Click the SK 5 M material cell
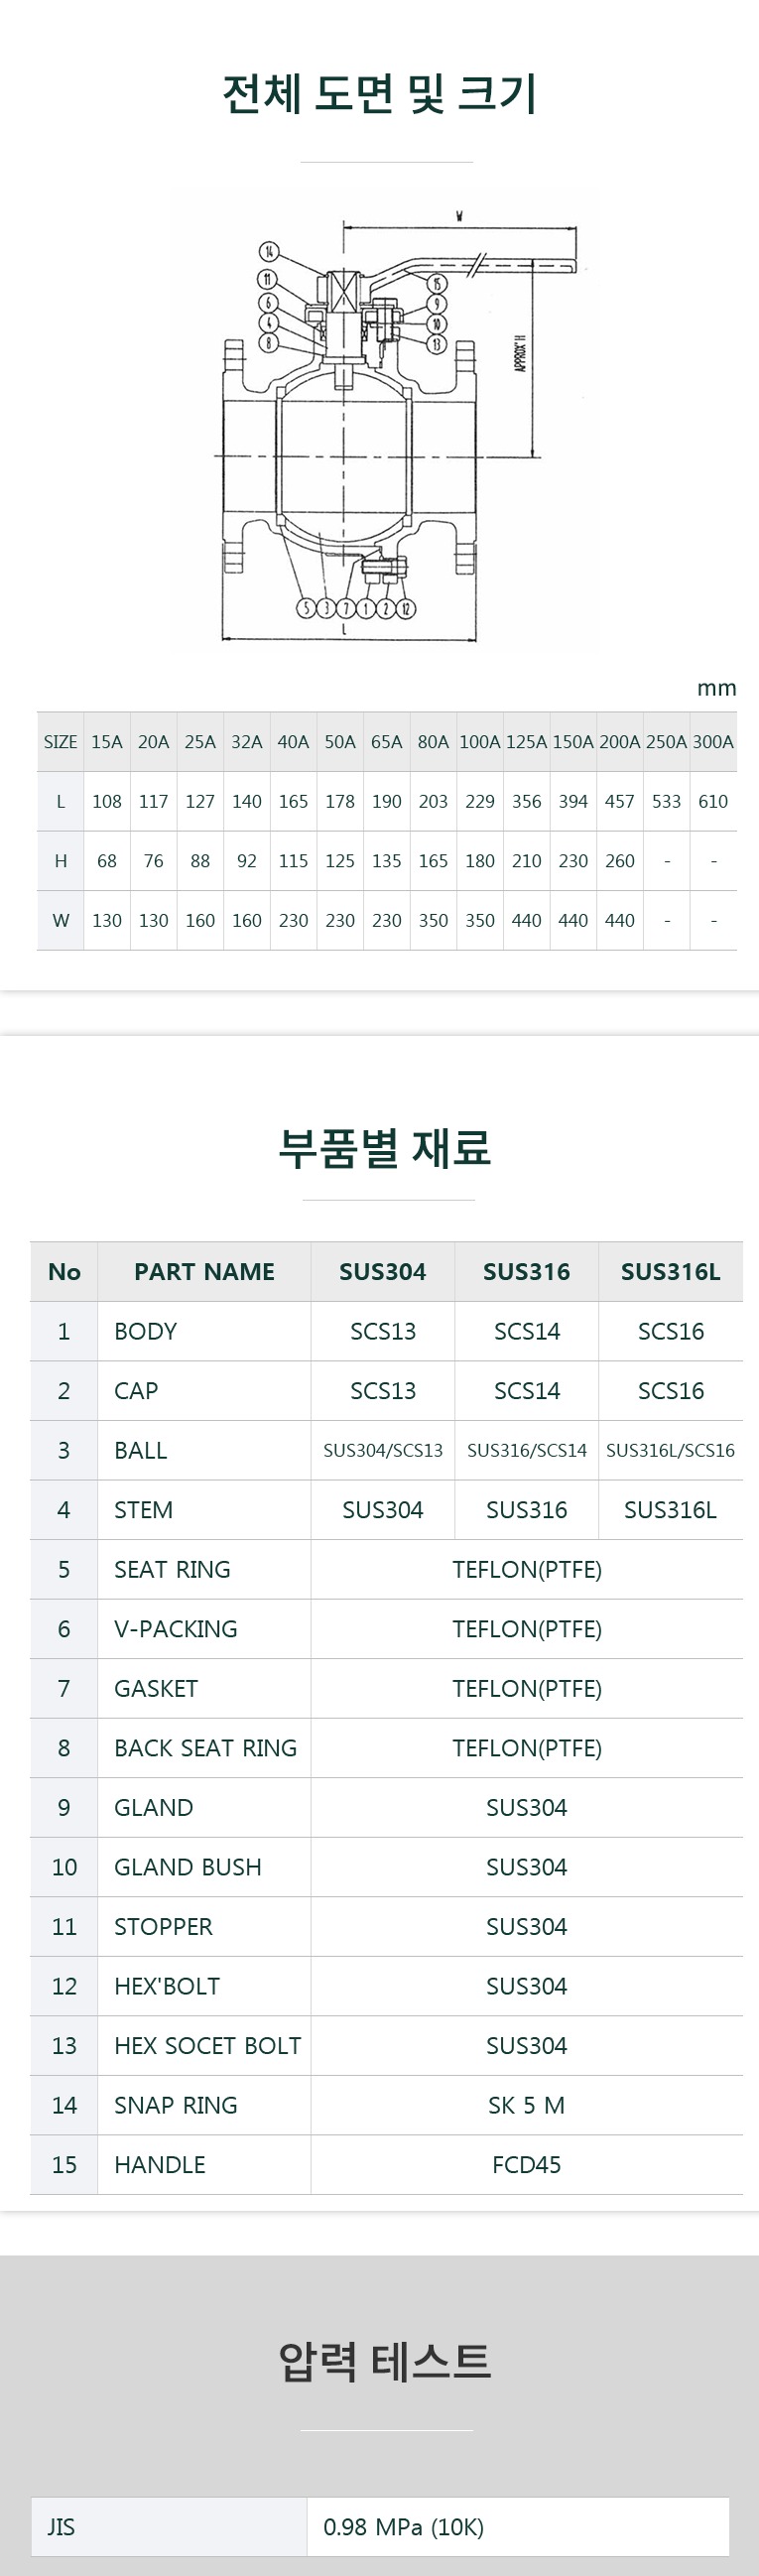This screenshot has height=2576, width=759. (x=526, y=2105)
